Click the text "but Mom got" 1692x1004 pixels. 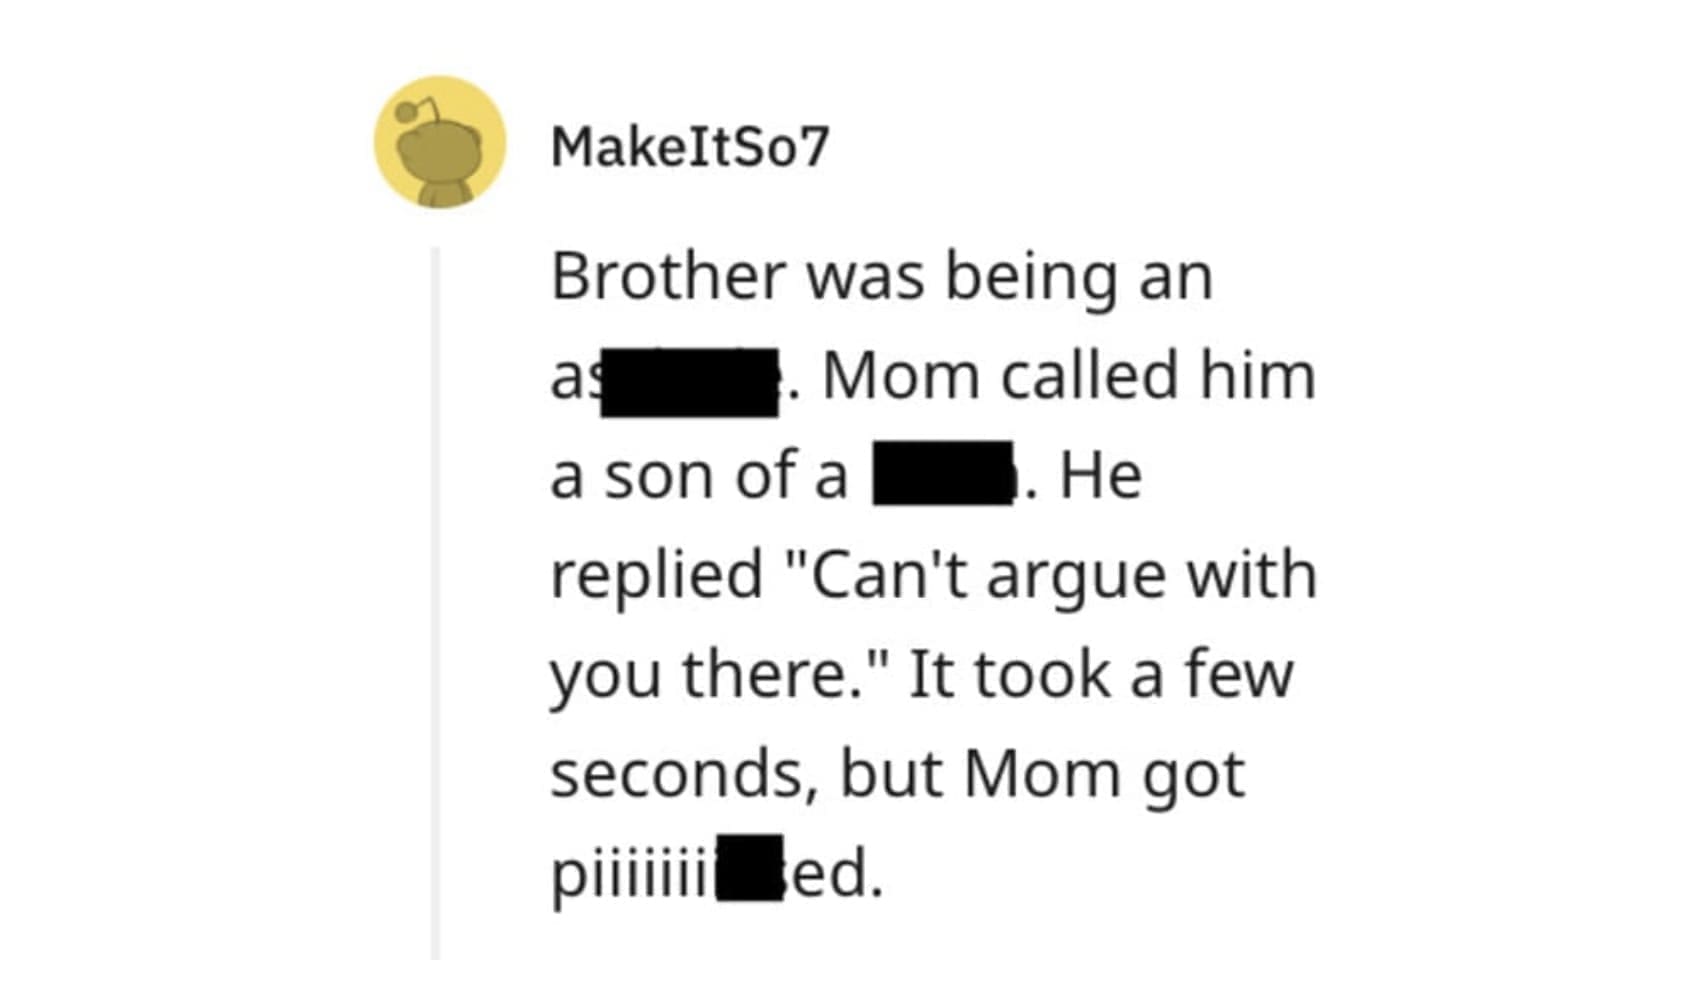click(x=1042, y=774)
